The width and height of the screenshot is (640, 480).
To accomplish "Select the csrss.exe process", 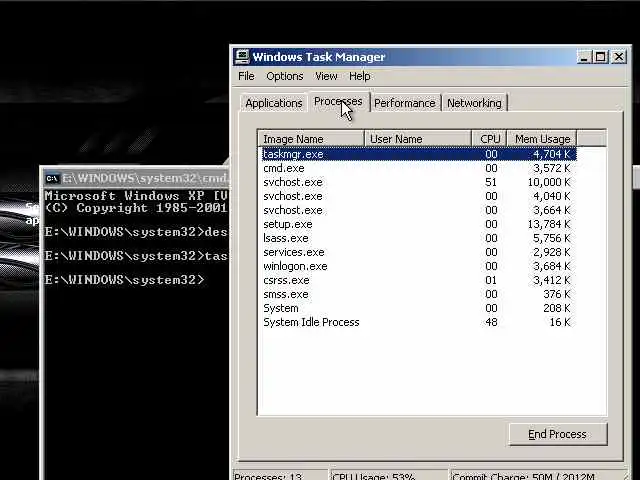I will click(x=418, y=280).
